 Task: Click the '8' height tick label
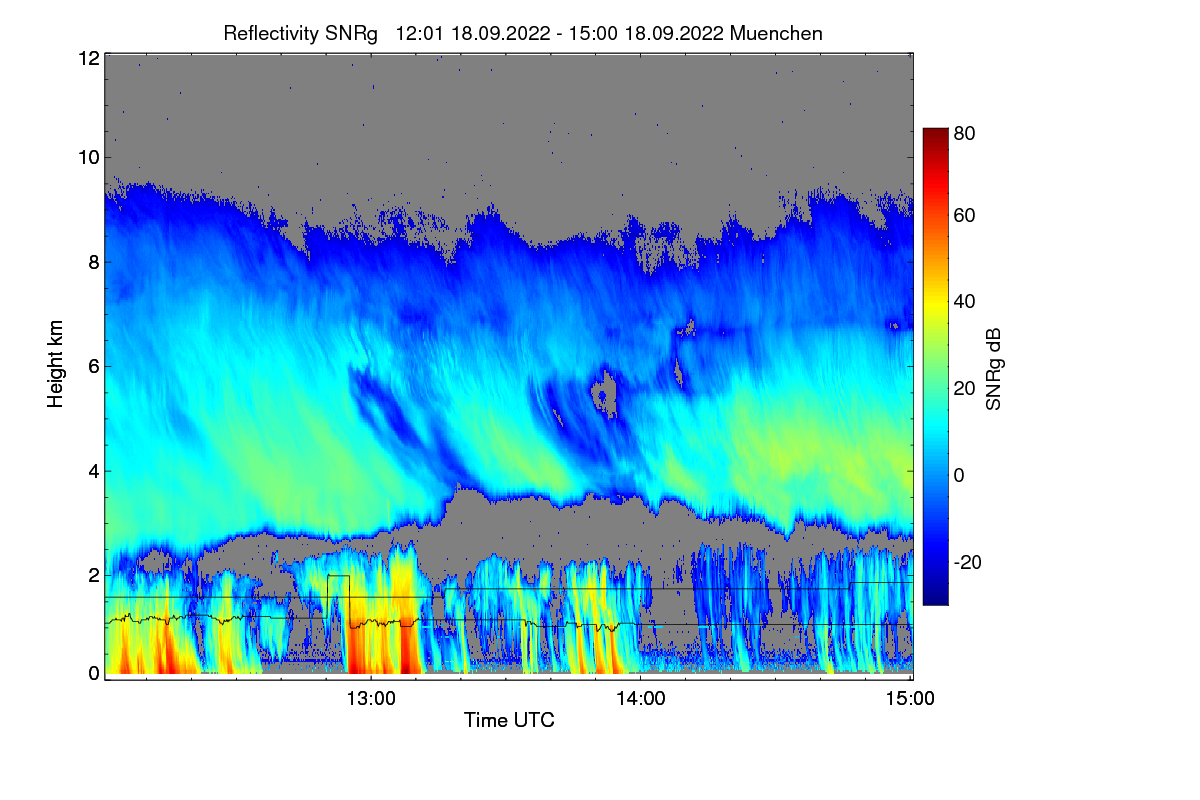pyautogui.click(x=94, y=262)
